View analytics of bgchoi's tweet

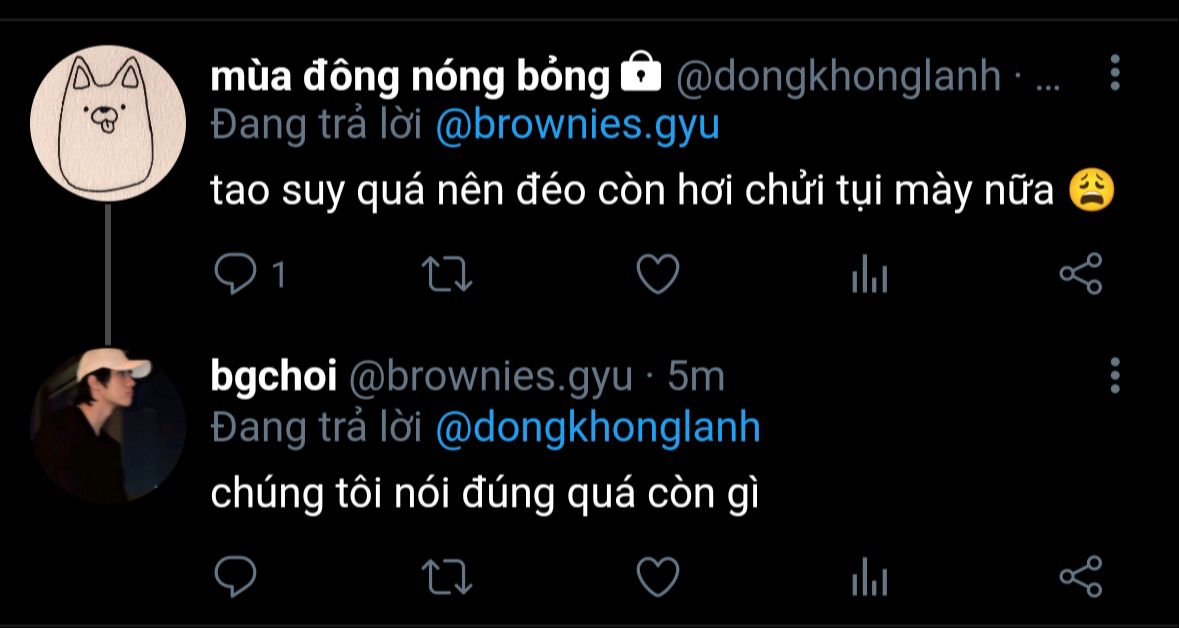coord(870,577)
